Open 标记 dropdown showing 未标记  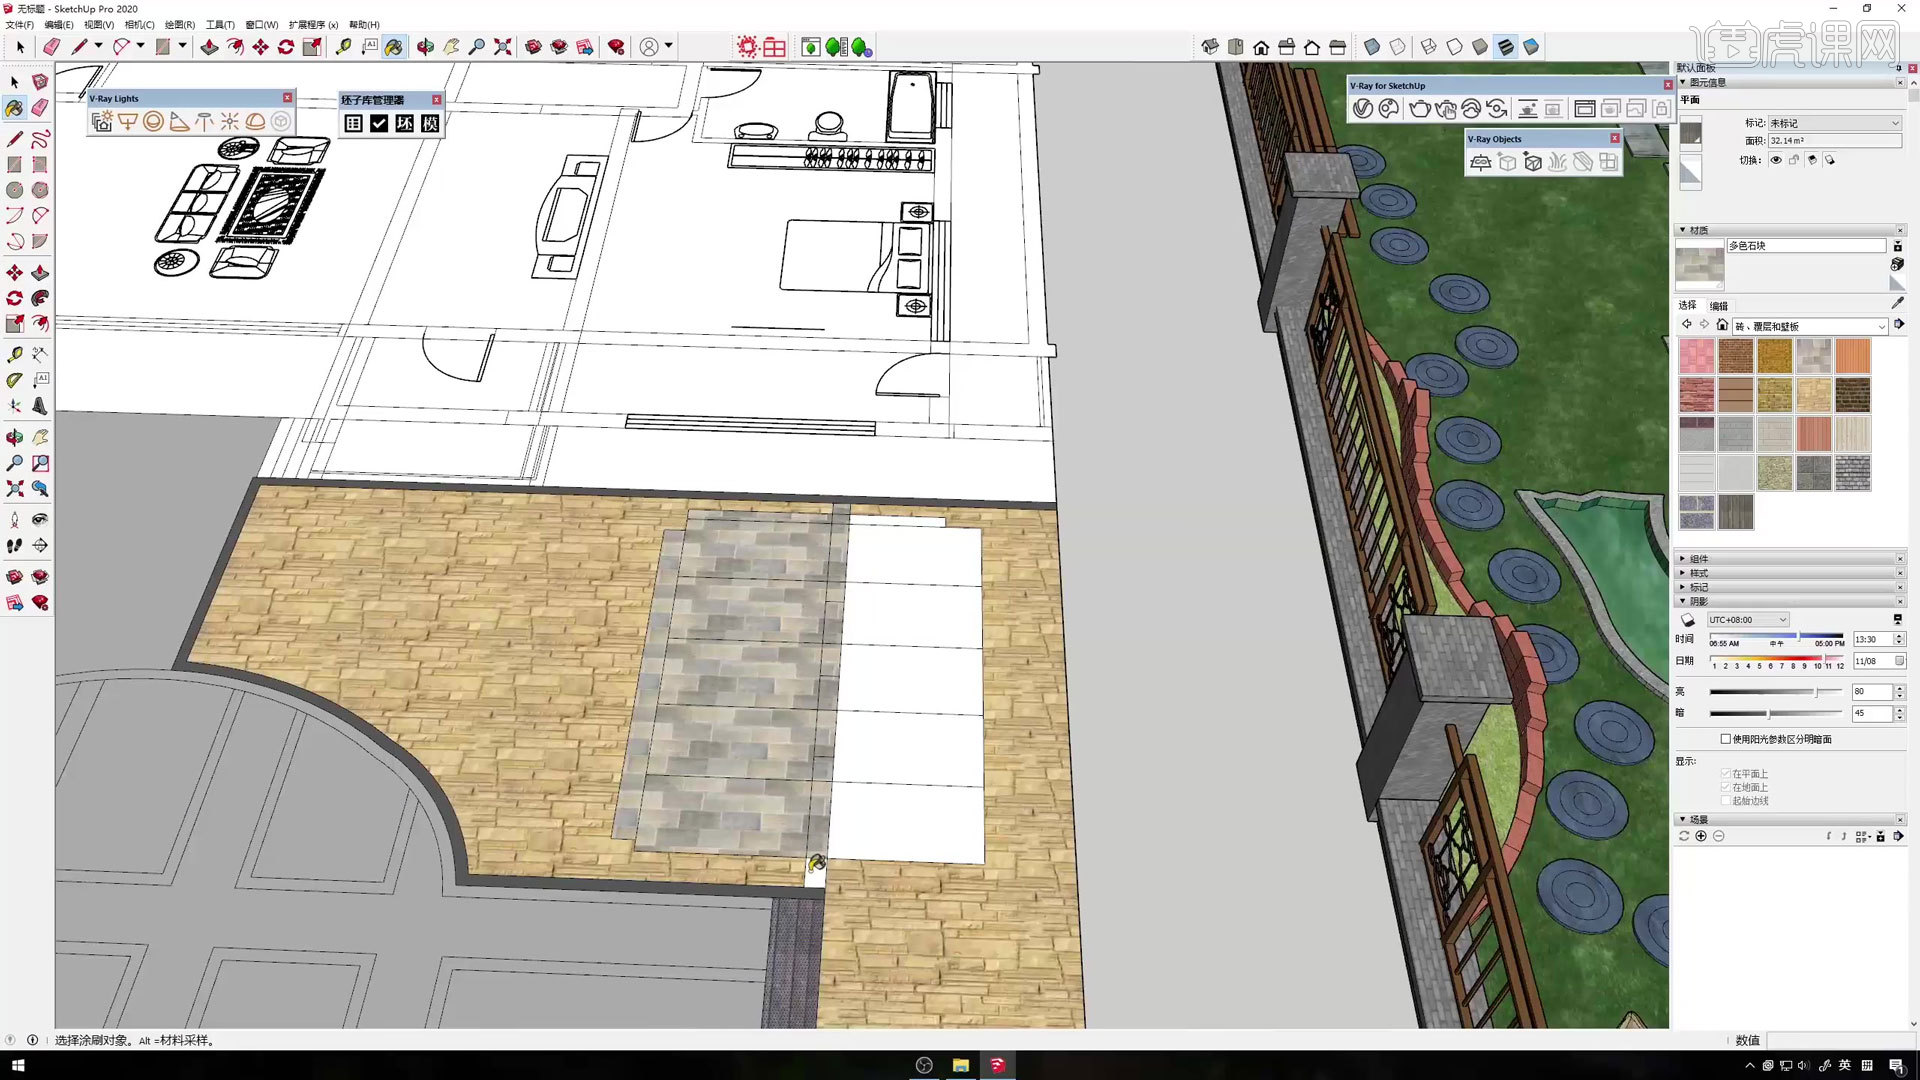click(1834, 123)
